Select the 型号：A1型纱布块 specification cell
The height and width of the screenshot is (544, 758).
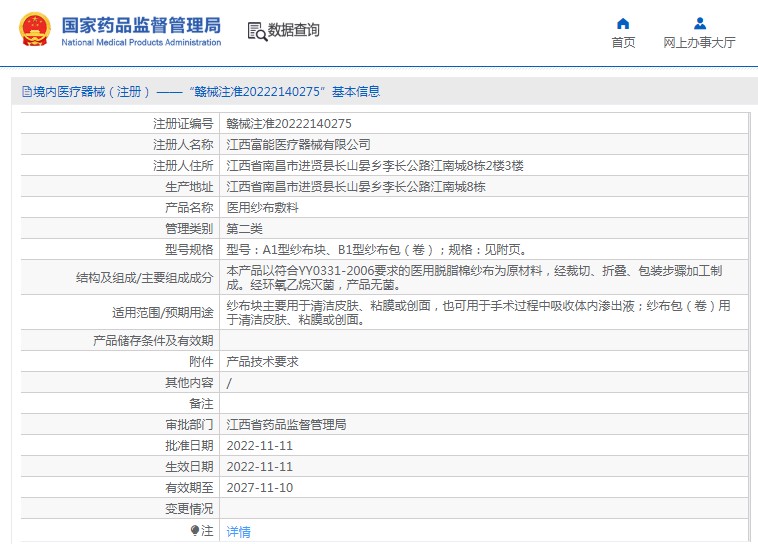click(378, 250)
